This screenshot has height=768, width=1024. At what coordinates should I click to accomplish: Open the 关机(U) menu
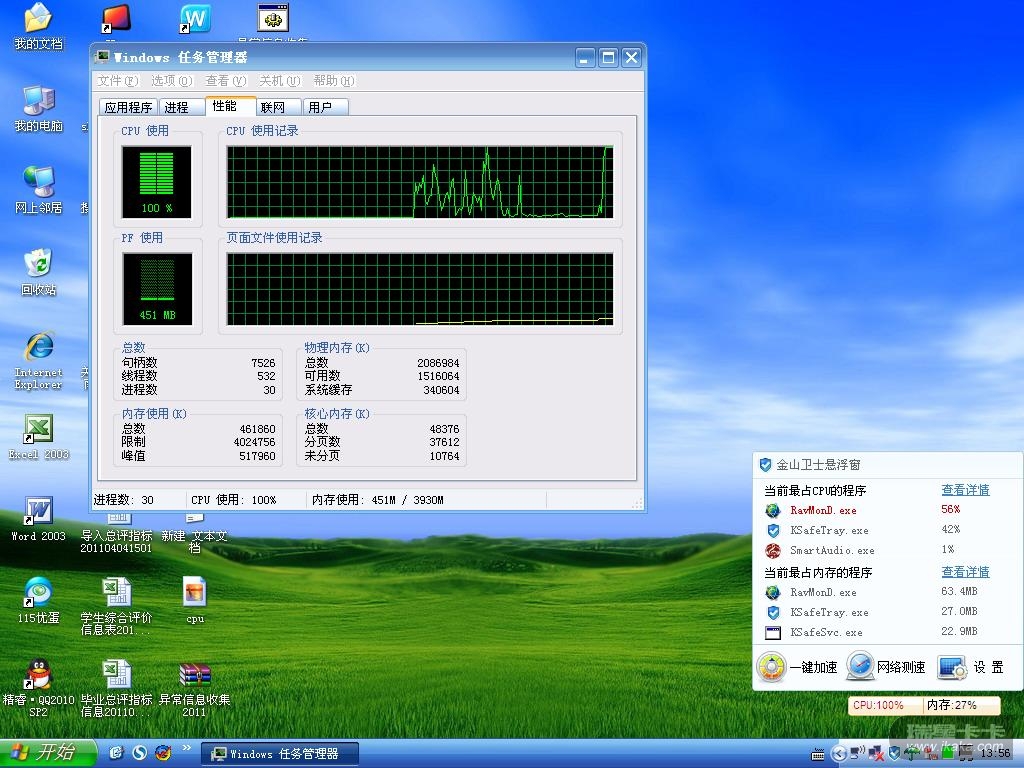(279, 81)
